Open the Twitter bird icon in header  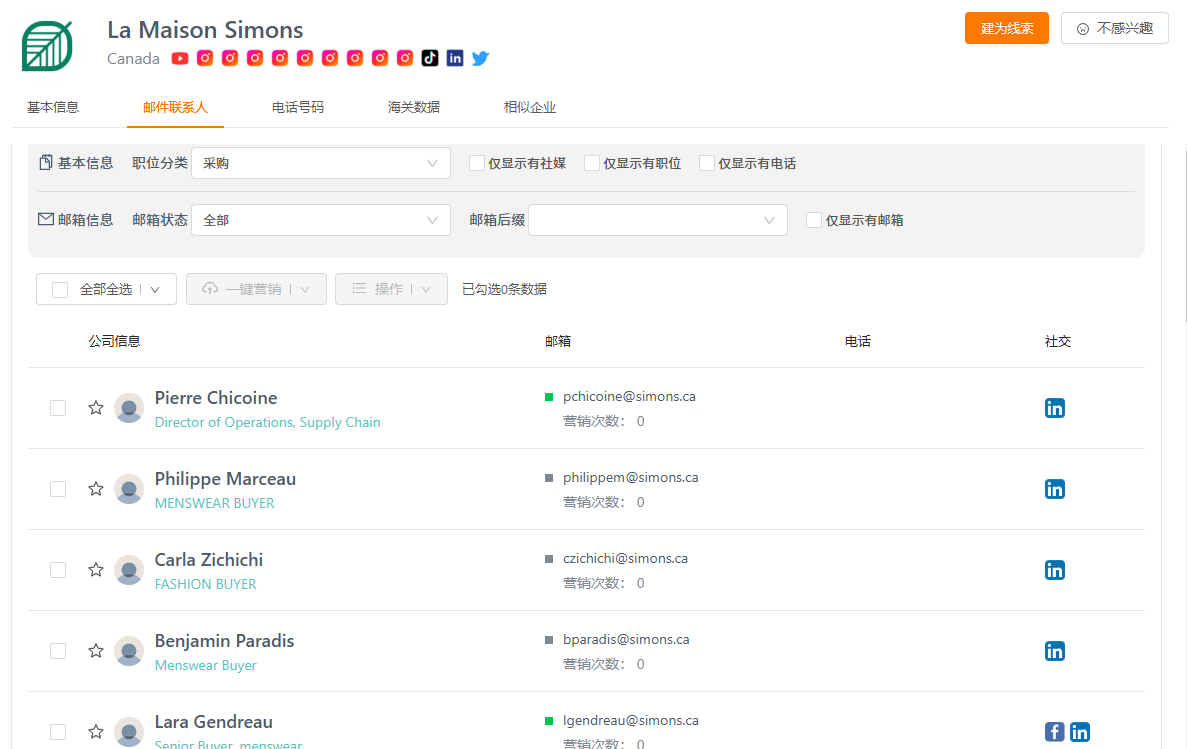481,58
